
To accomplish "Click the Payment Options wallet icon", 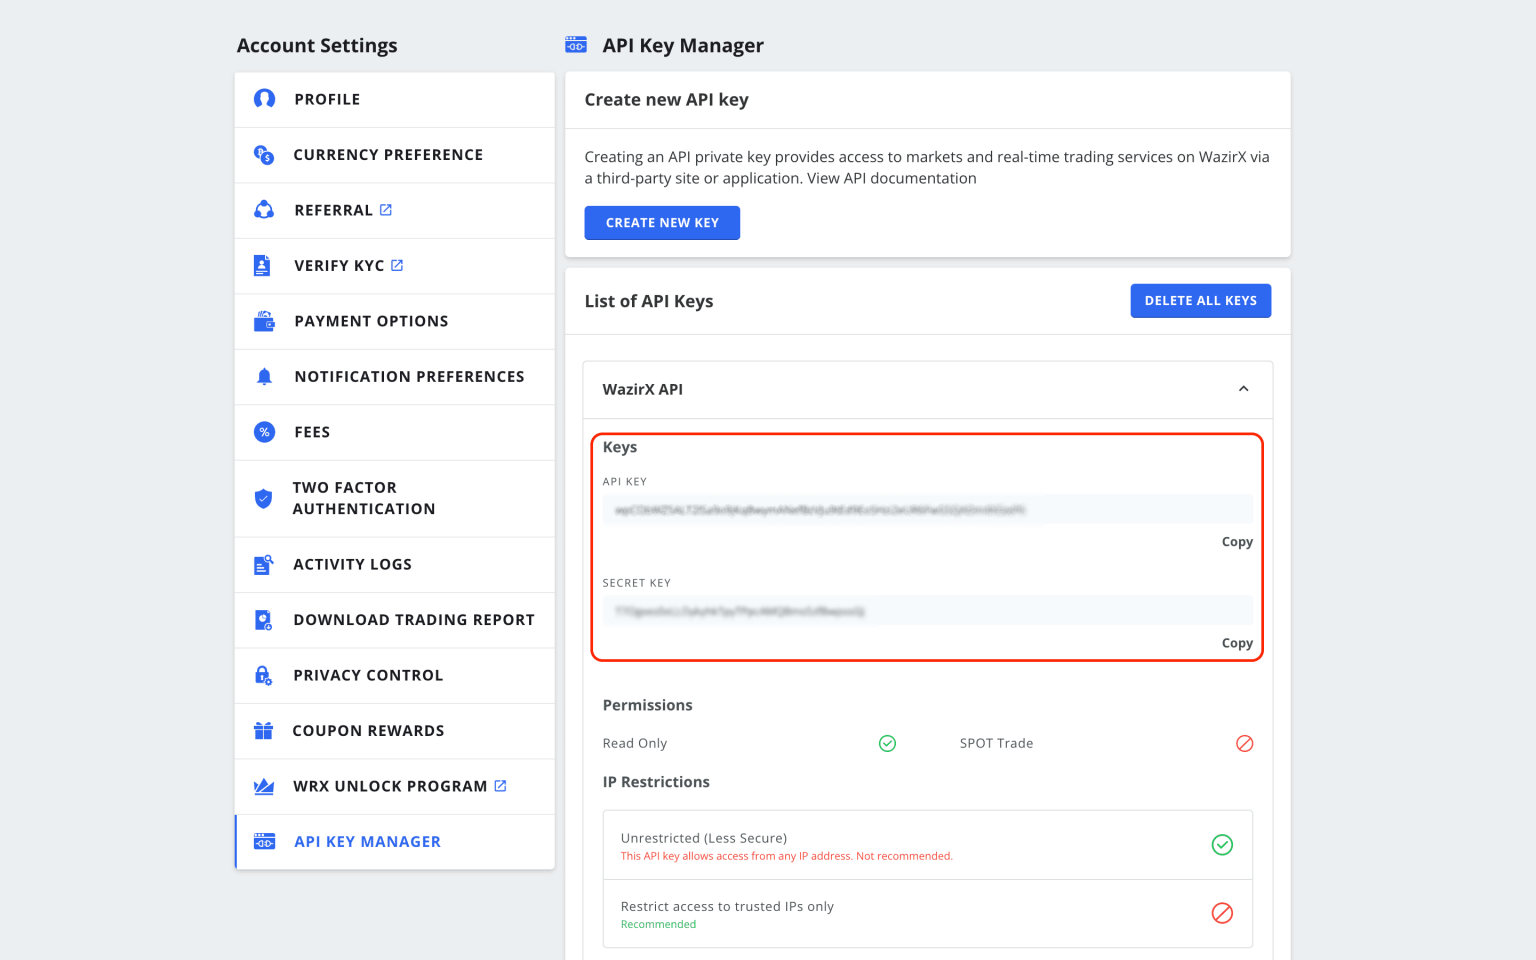I will pos(264,321).
